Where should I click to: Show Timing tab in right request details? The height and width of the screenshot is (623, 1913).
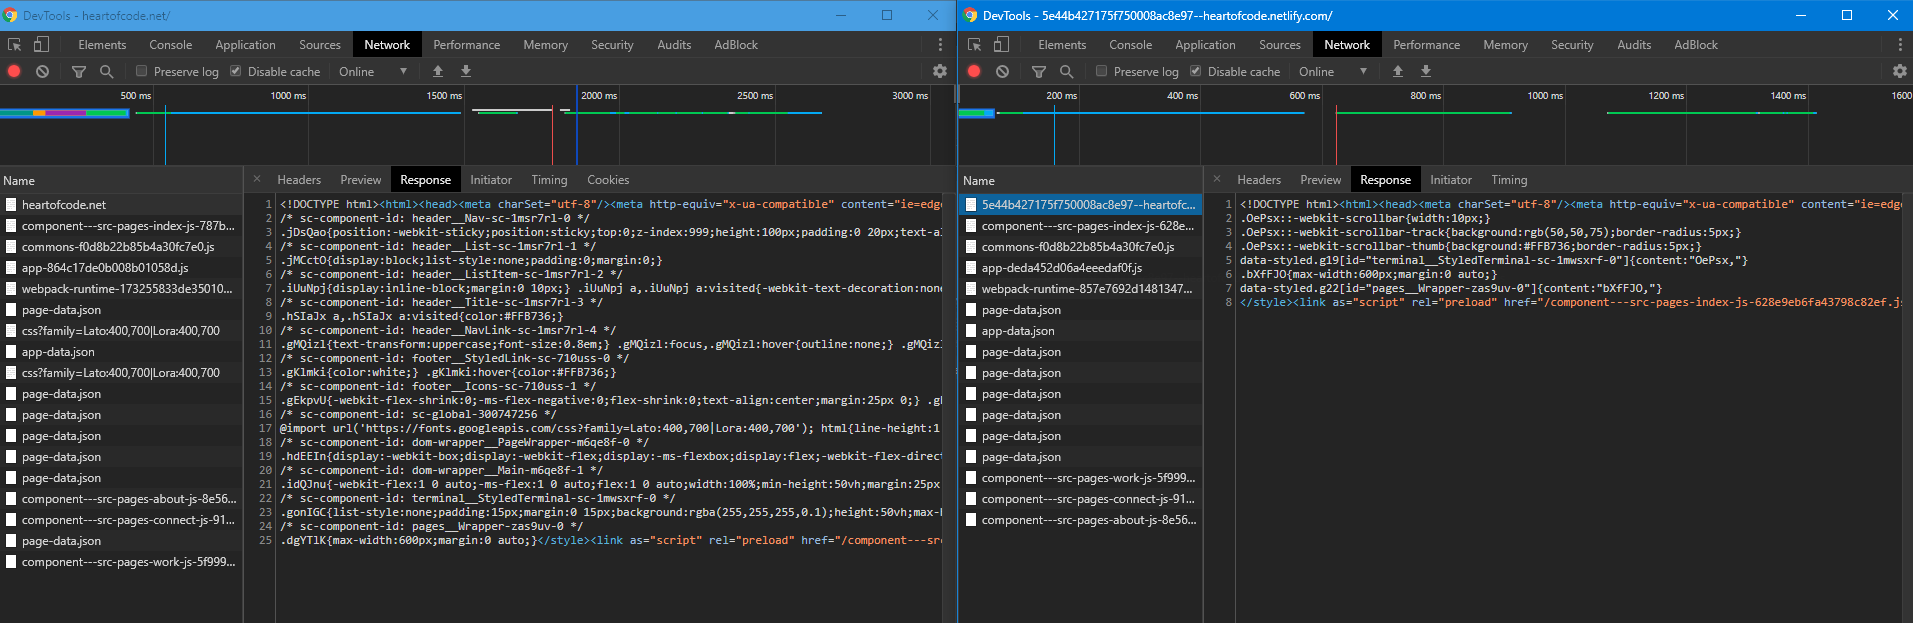click(1509, 180)
